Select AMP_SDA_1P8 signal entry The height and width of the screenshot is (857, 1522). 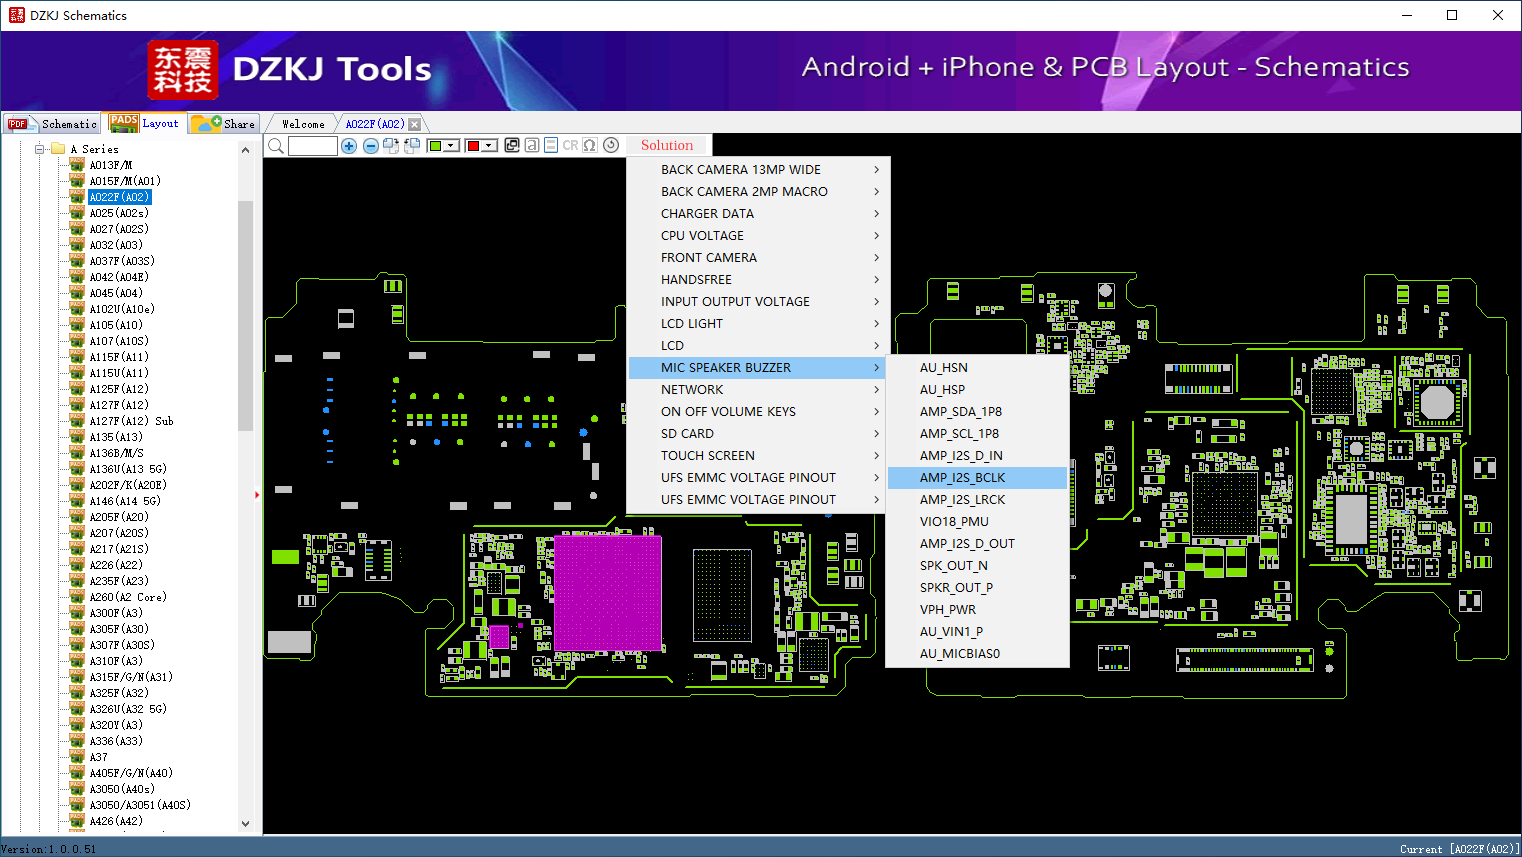tap(978, 412)
